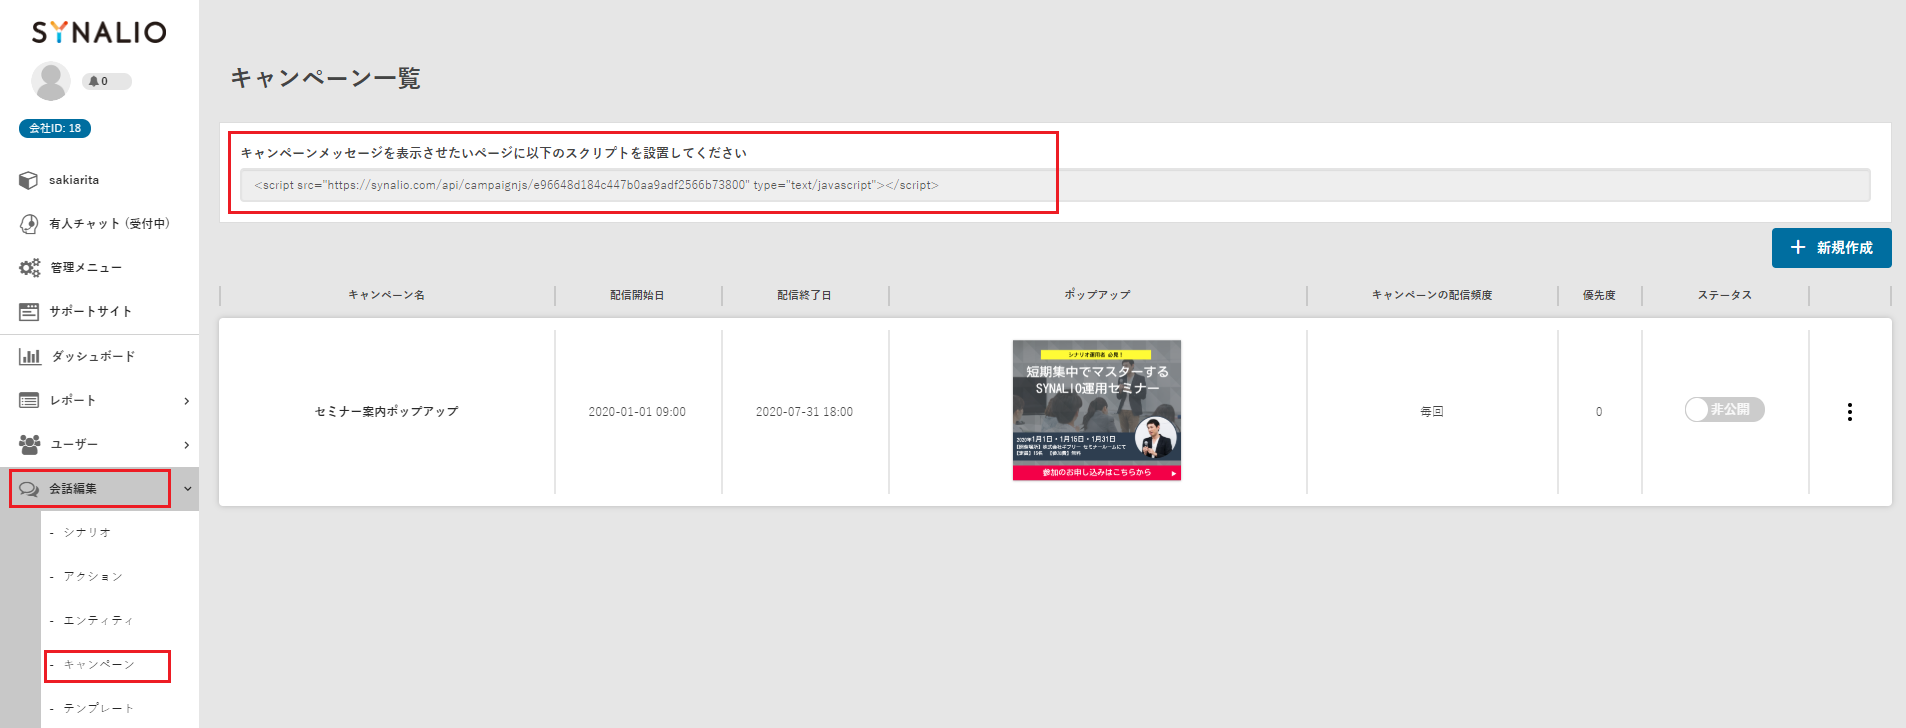
Task: Click the レポート list icon
Action: [x=29, y=400]
